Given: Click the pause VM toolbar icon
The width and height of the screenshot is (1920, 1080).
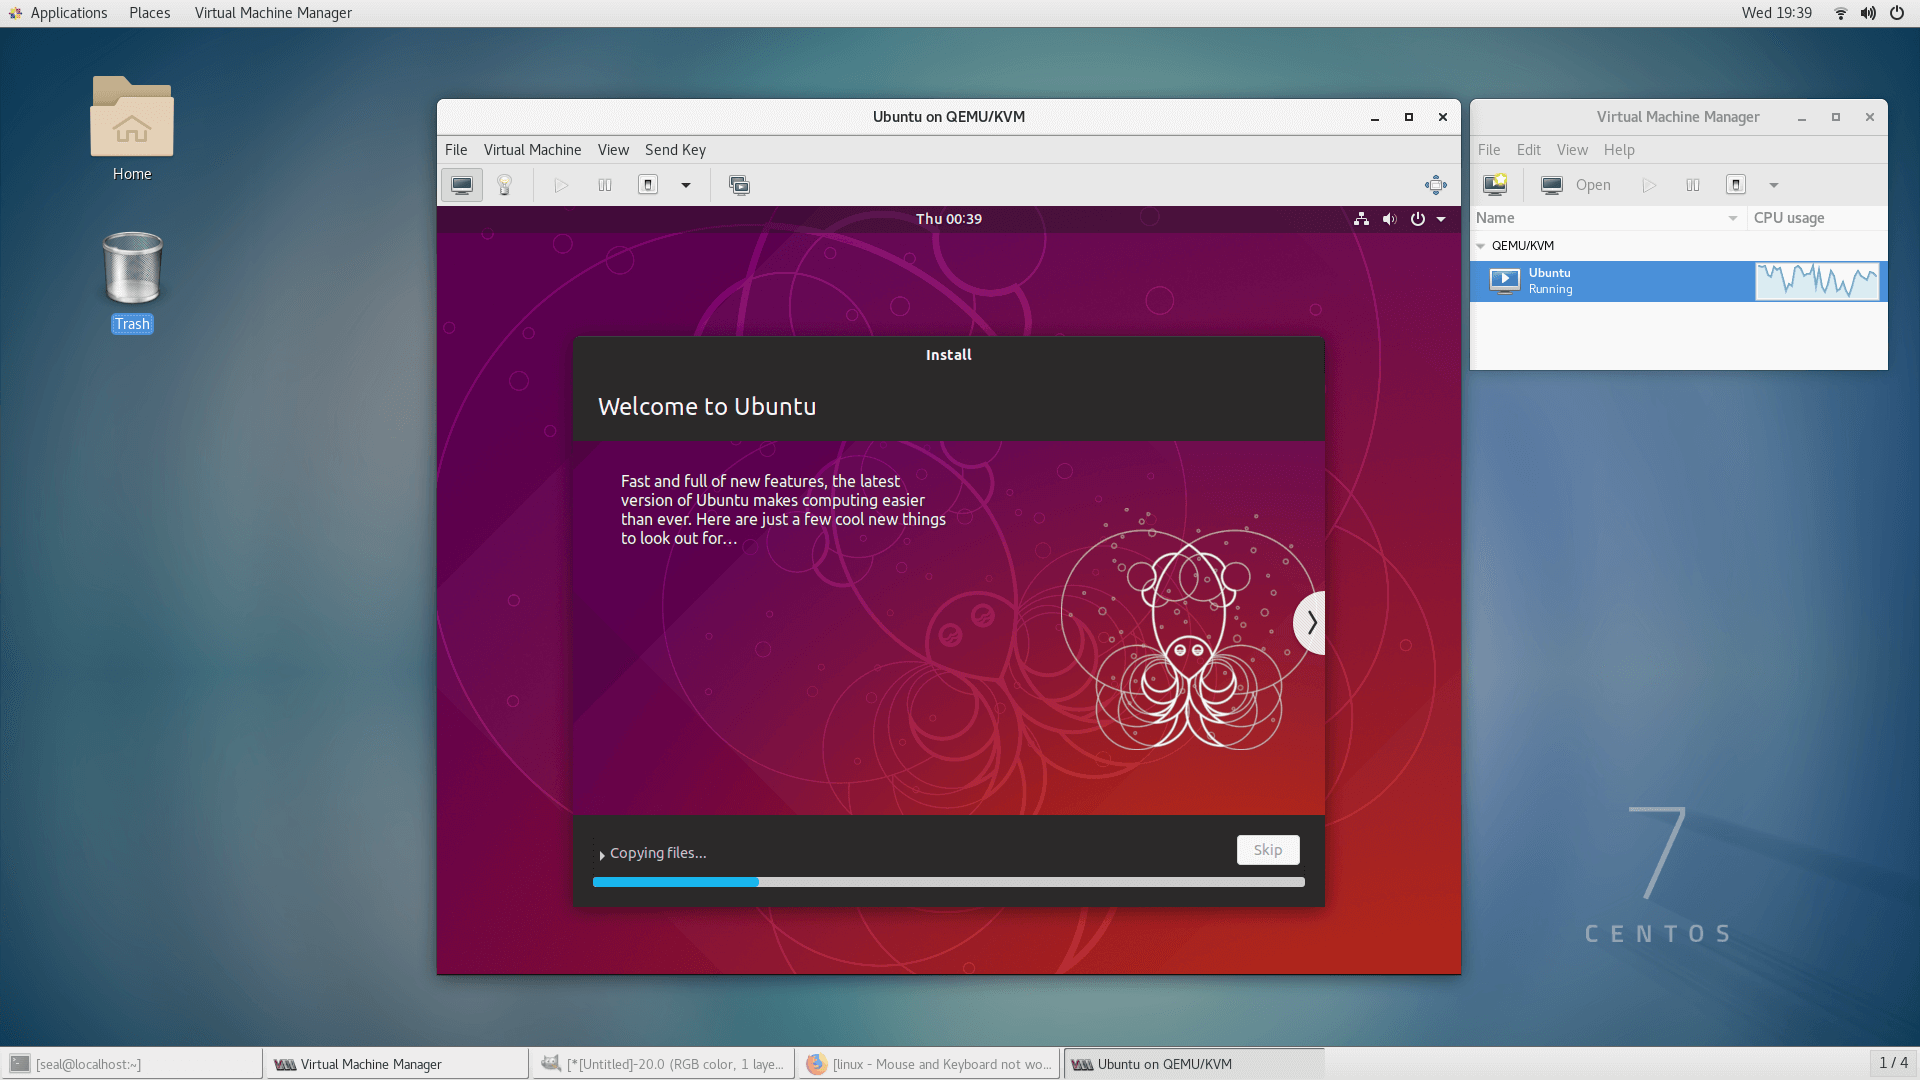Looking at the screenshot, I should [605, 185].
